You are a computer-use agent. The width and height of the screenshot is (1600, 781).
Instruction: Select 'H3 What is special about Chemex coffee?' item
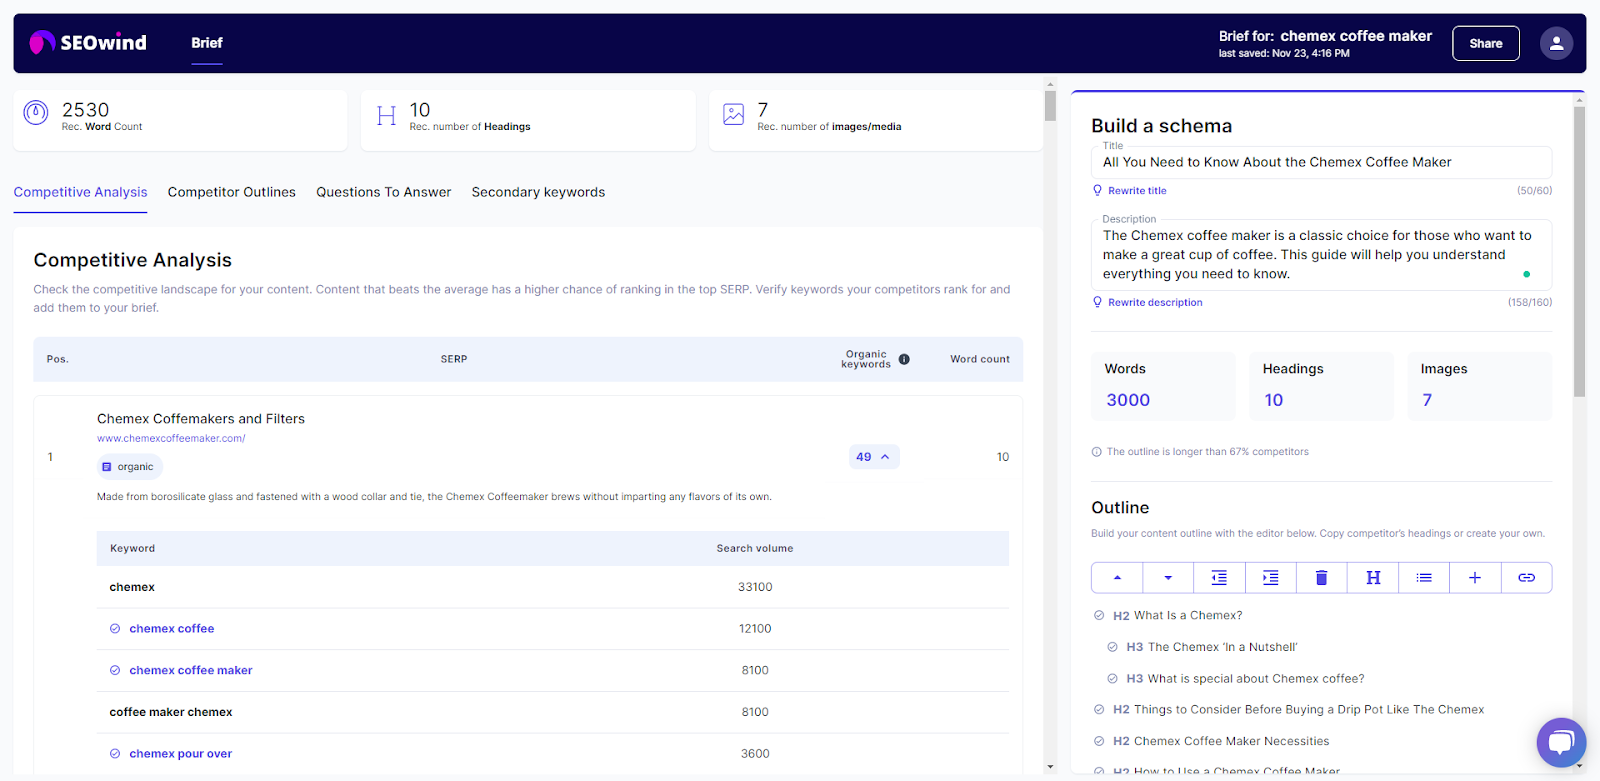[1245, 679]
